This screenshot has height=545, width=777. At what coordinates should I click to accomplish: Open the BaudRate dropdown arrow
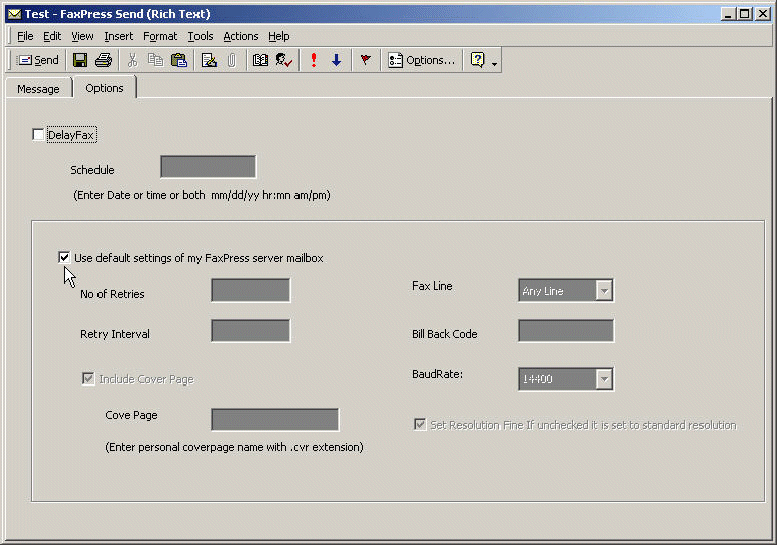[x=604, y=379]
